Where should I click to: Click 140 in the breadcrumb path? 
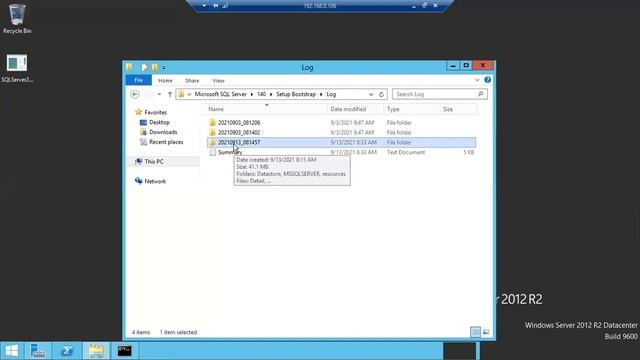pyautogui.click(x=261, y=94)
